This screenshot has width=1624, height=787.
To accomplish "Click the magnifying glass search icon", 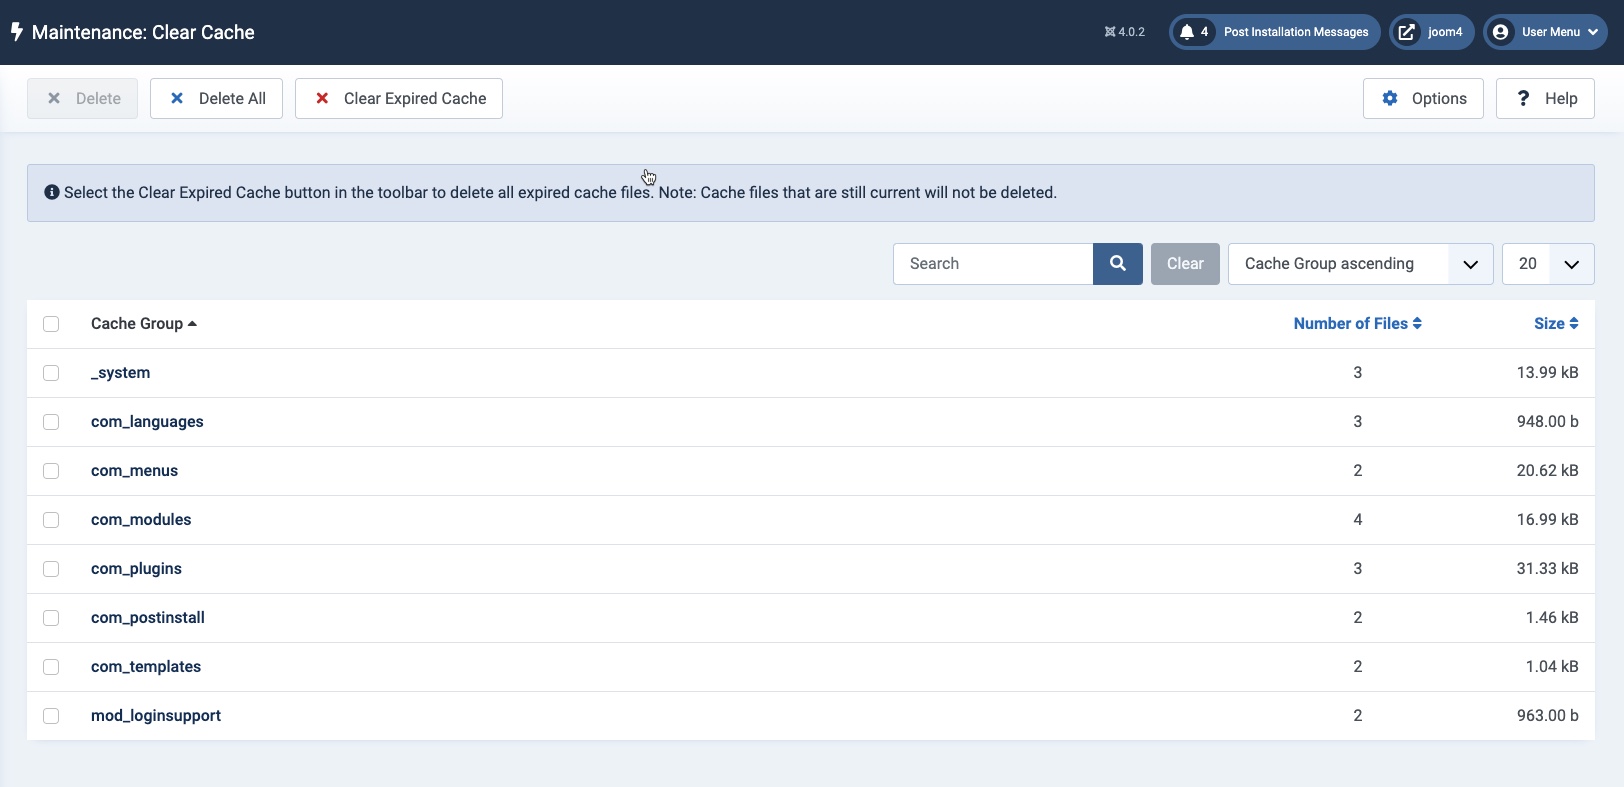I will pos(1117,264).
